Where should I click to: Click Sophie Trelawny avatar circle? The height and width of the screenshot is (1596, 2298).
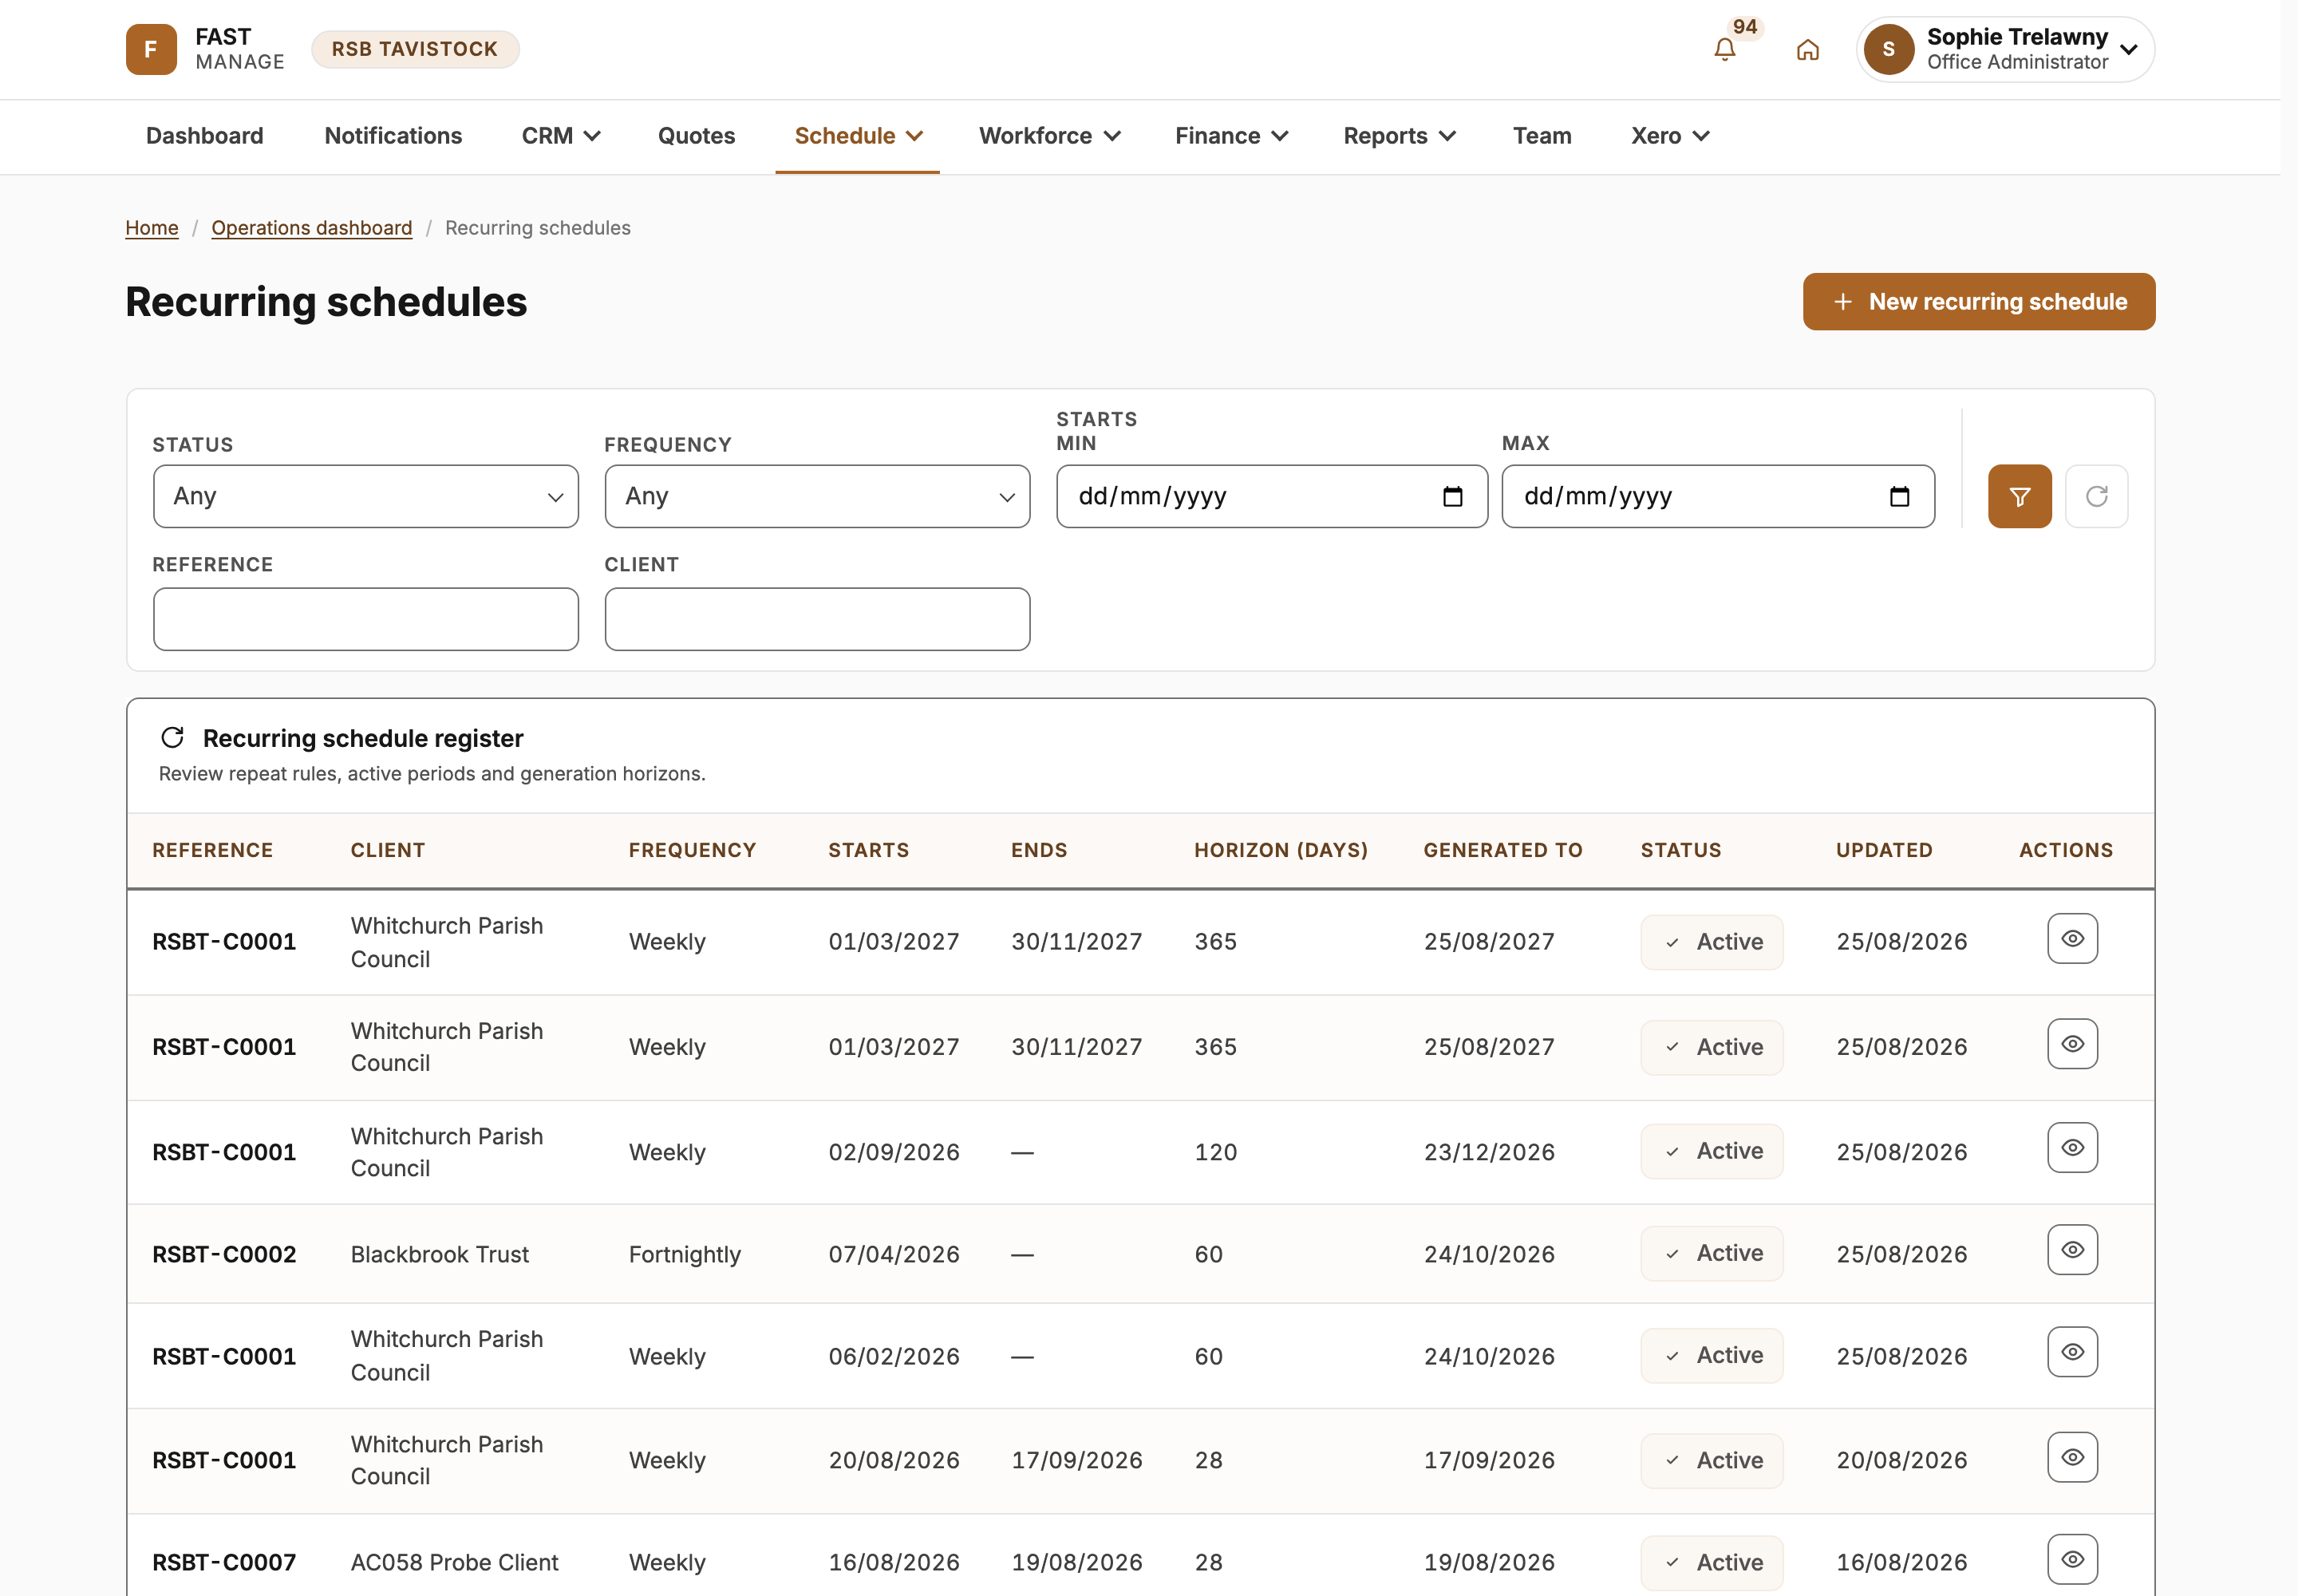coord(1888,49)
